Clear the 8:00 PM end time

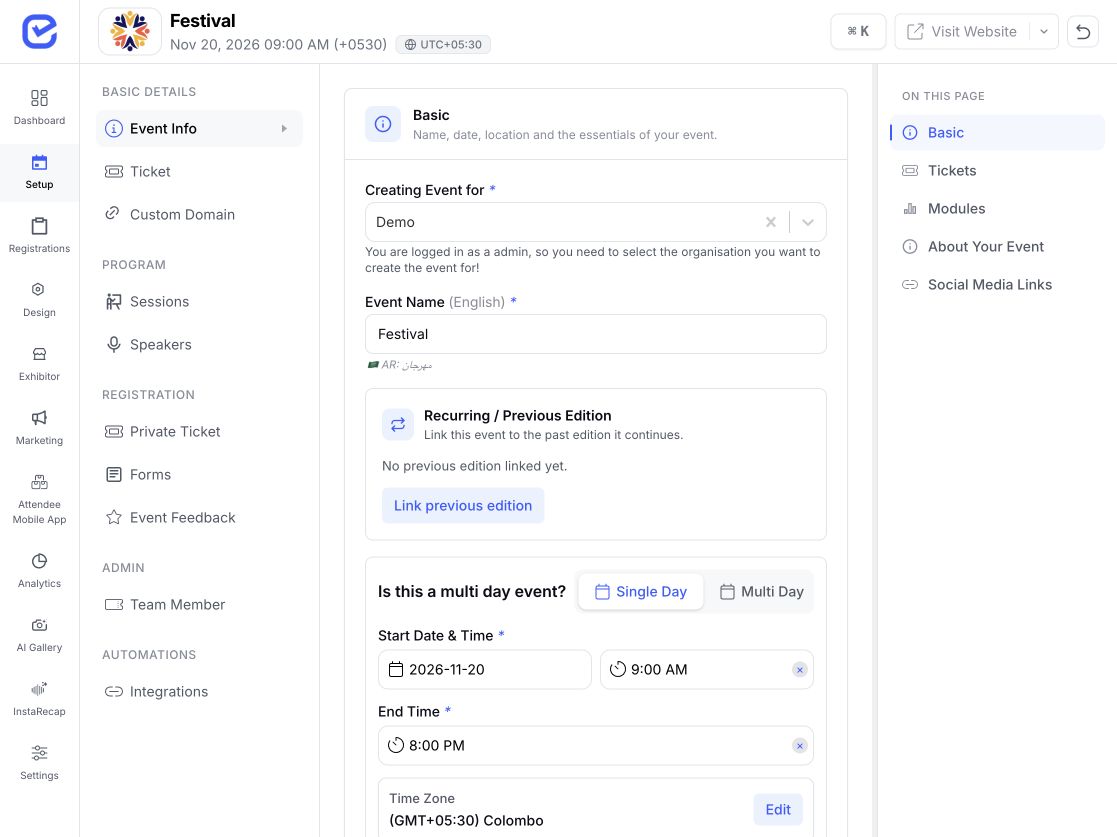800,746
